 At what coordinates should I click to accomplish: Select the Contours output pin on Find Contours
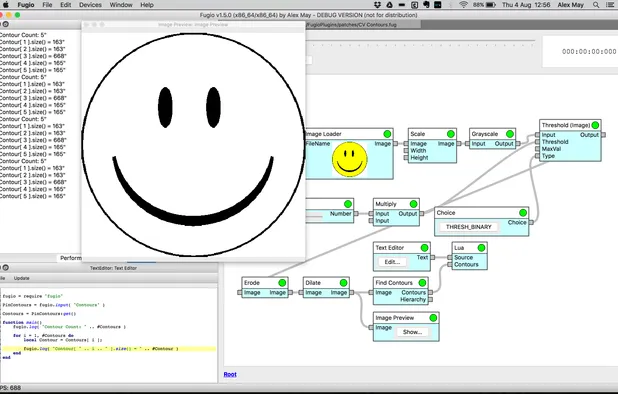pyautogui.click(x=430, y=292)
